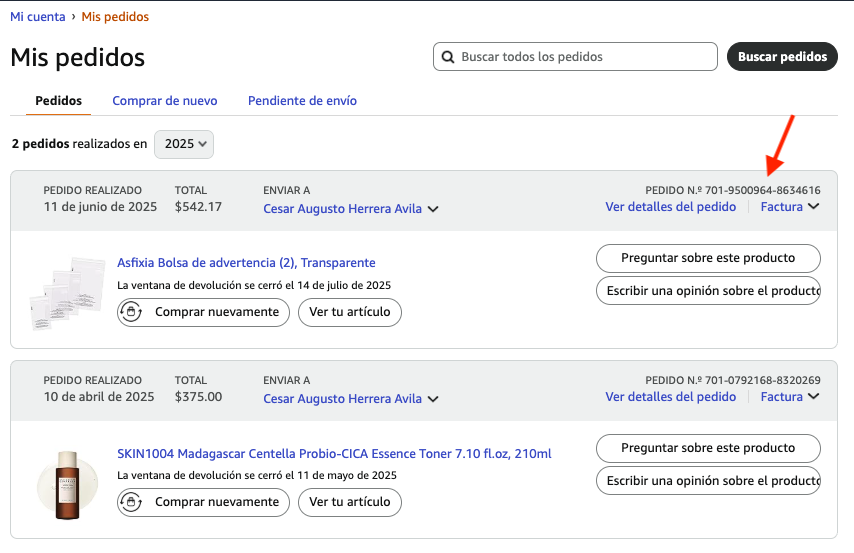Click Comprar nuevamente for Asfixia Bolsa
Image resolution: width=854 pixels, height=553 pixels.
tap(203, 312)
